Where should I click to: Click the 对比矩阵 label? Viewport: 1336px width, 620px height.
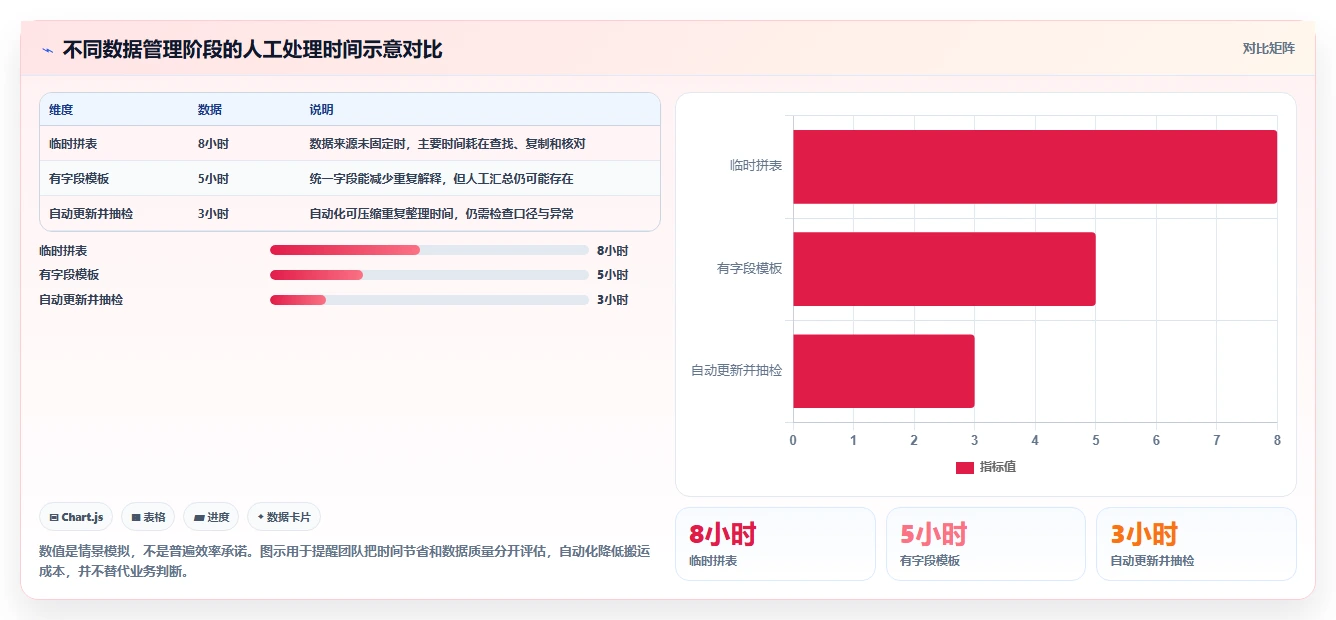tap(1268, 48)
